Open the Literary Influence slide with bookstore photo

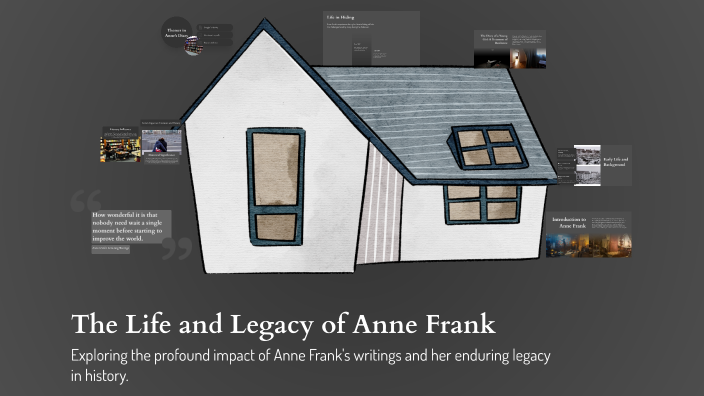pyautogui.click(x=120, y=144)
